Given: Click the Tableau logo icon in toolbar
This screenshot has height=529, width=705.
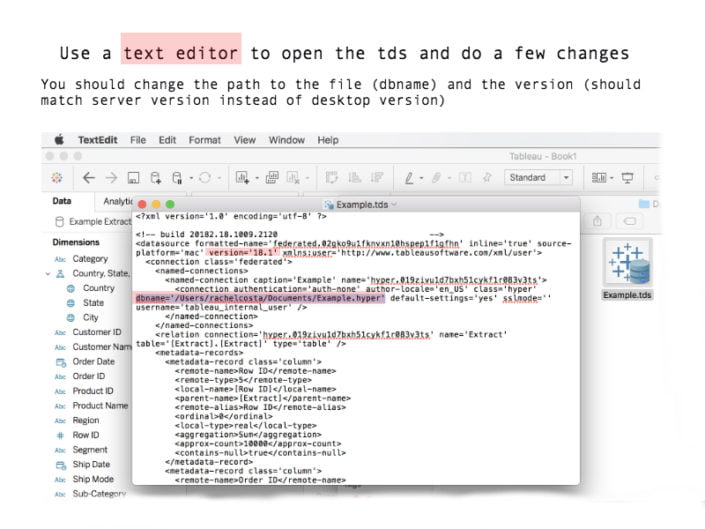Looking at the screenshot, I should [58, 177].
